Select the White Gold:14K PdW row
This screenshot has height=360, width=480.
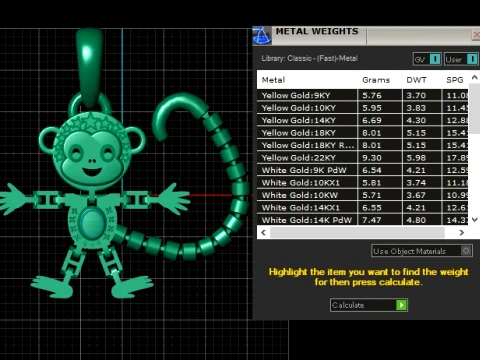(363, 220)
